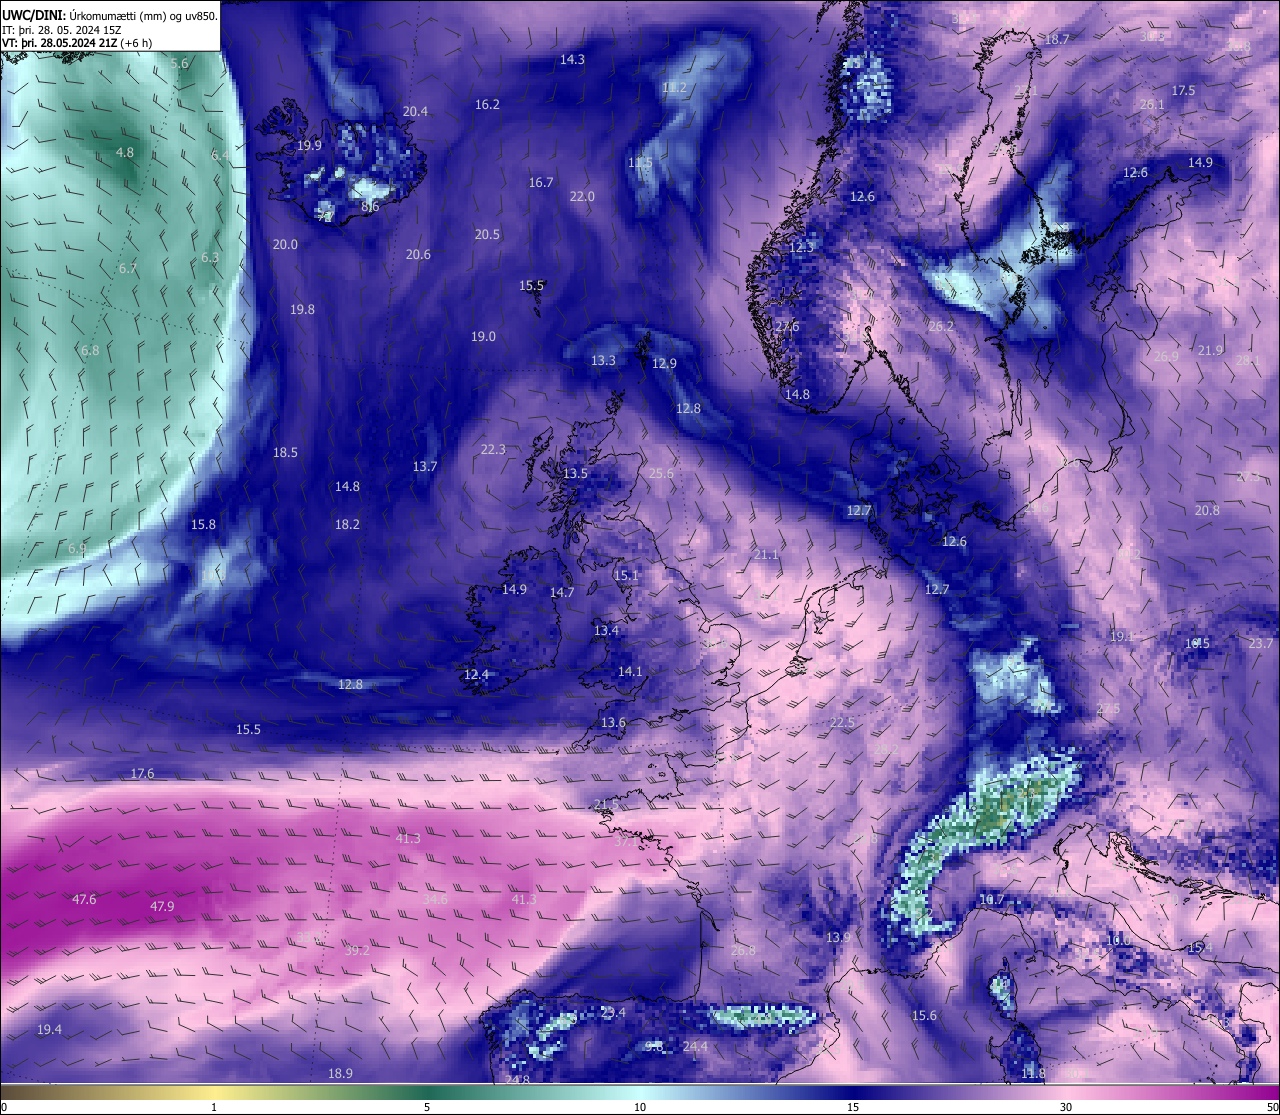Click the 18.9 value near bottom
The image size is (1280, 1115).
pos(340,1073)
